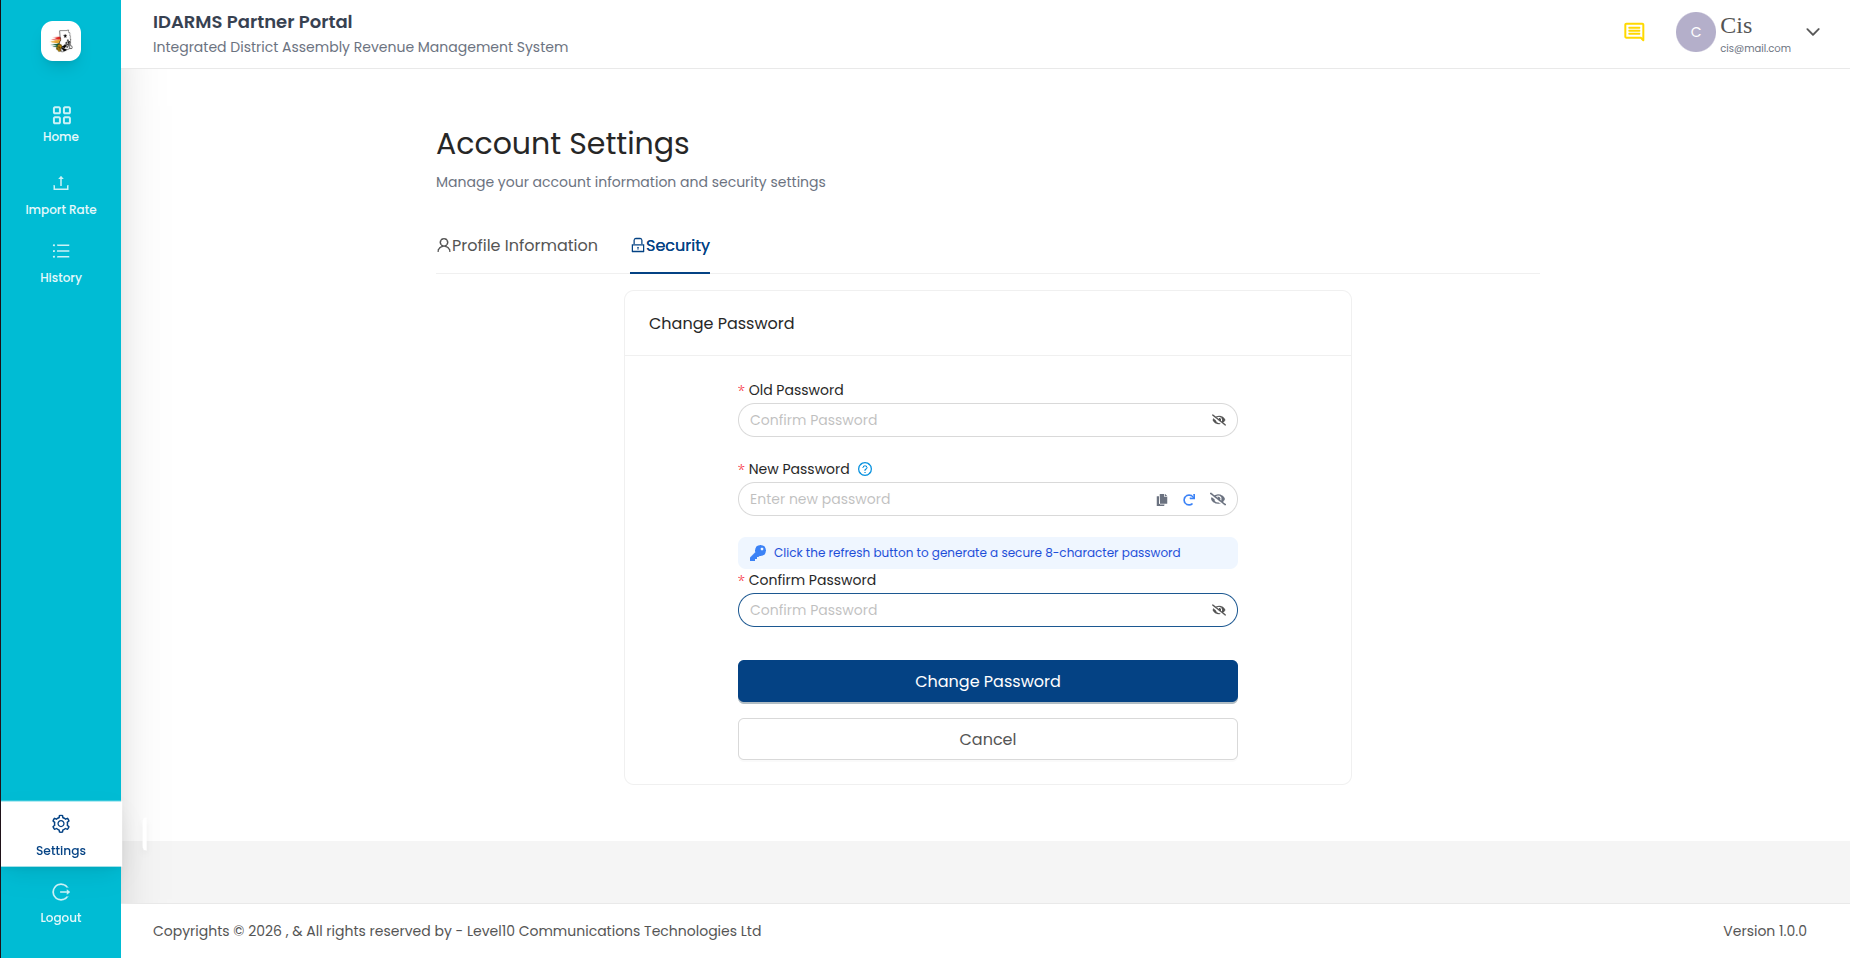Click the blue Change Password button

(988, 681)
